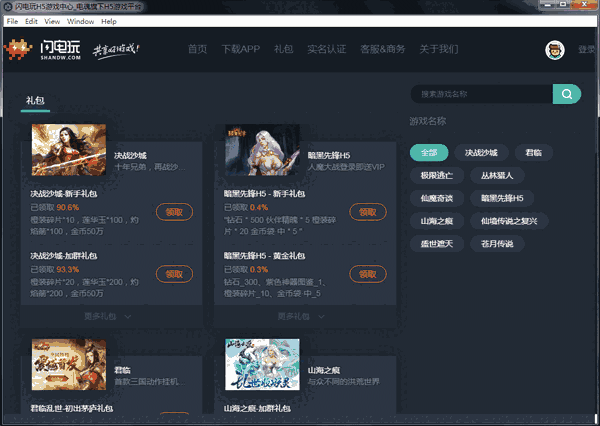Open the Help menu
Viewport: 600px width, 426px height.
click(x=109, y=21)
